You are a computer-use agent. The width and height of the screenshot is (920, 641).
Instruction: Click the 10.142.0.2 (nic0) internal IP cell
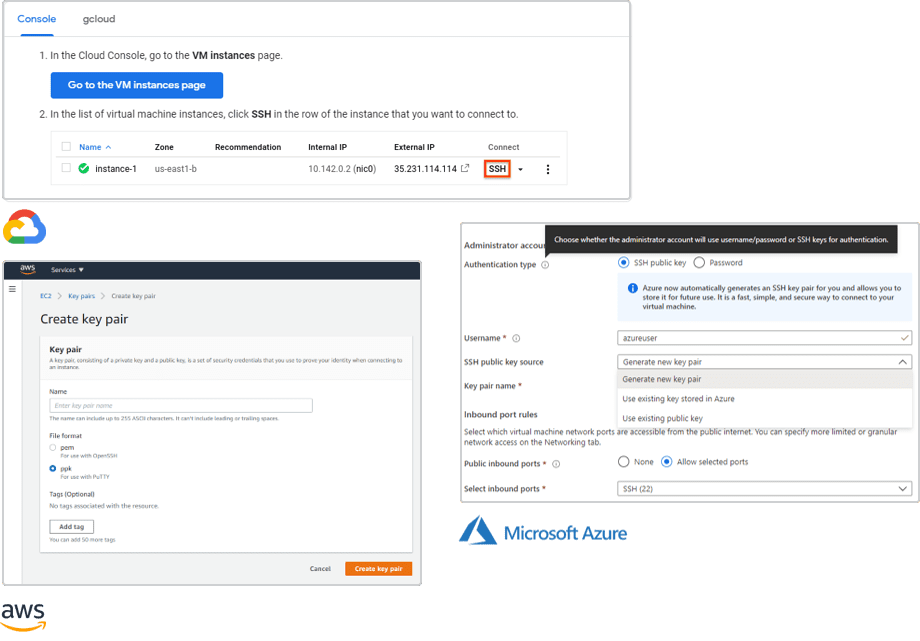click(x=342, y=169)
